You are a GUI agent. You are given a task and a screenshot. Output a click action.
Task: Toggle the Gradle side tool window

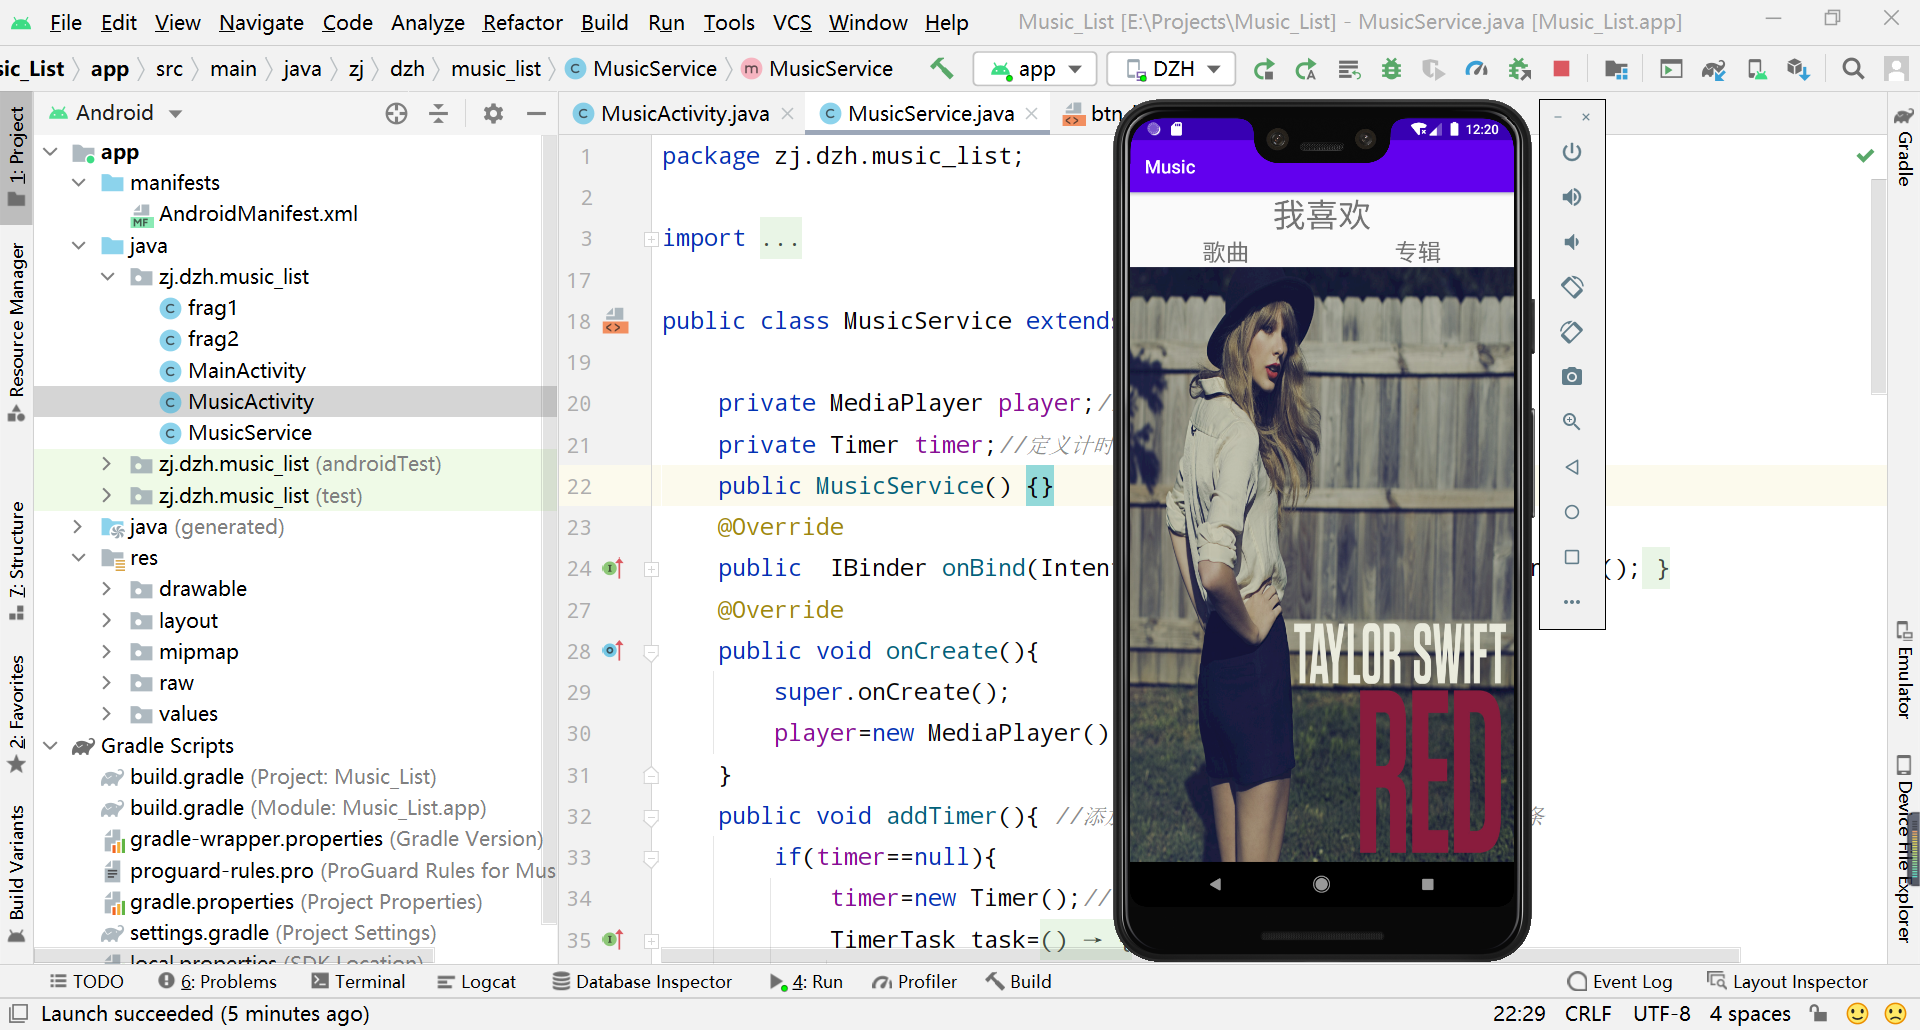coord(1904,146)
